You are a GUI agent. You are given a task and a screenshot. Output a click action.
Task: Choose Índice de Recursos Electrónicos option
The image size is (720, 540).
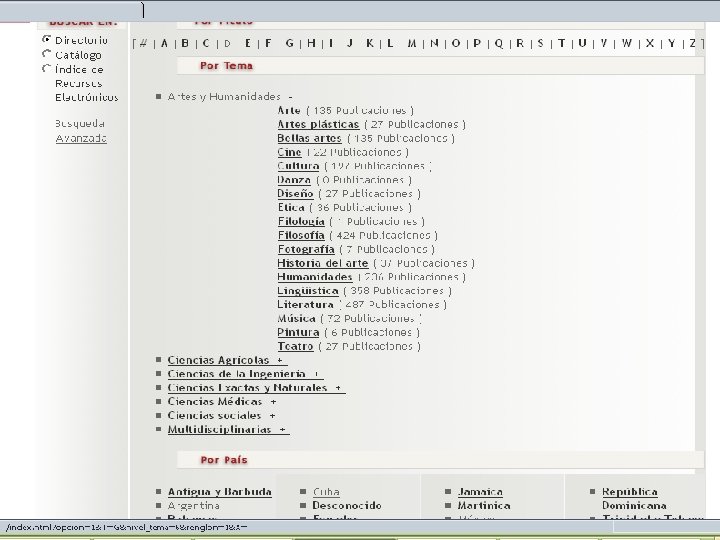pos(46,69)
